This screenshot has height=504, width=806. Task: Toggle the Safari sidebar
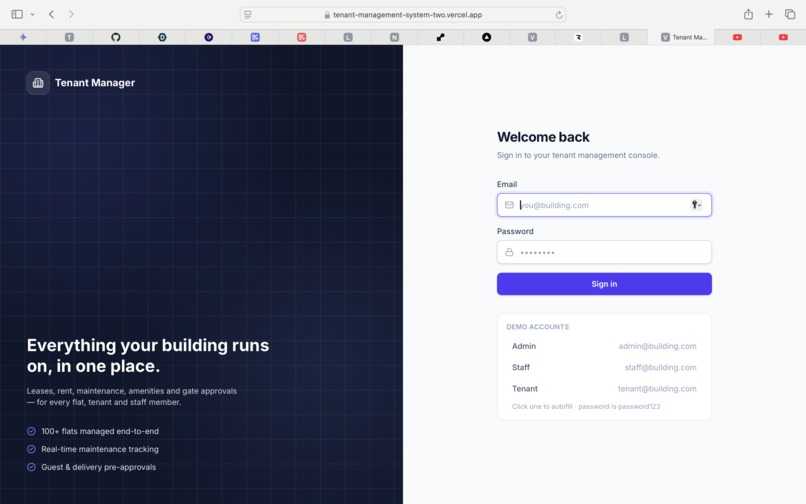(x=17, y=14)
